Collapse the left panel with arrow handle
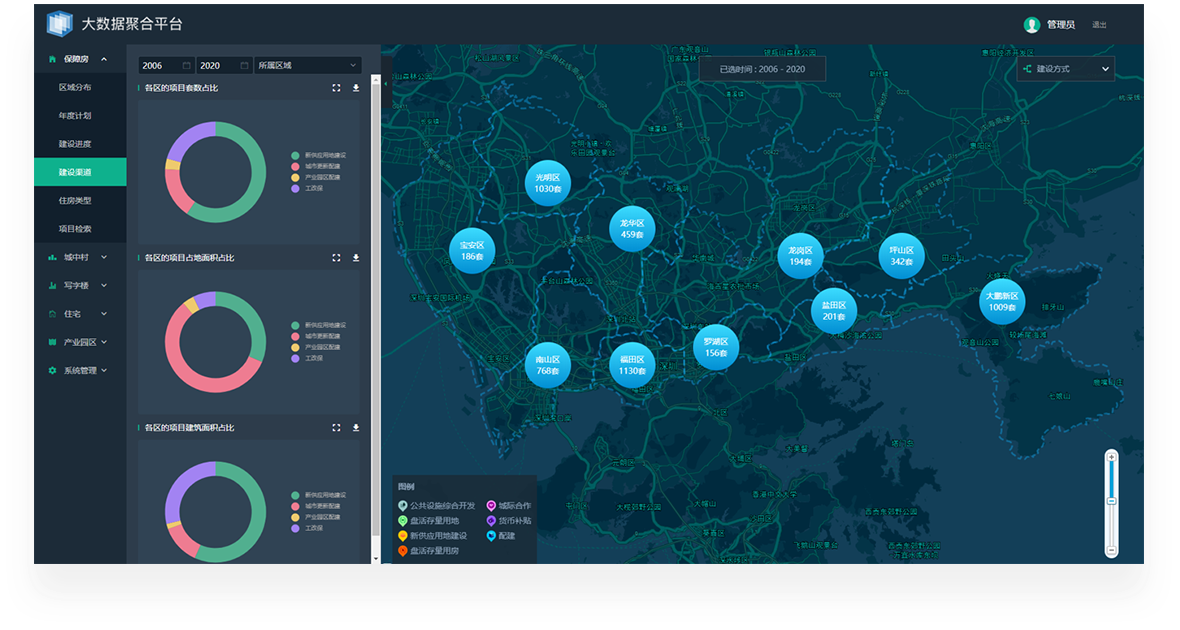The height and width of the screenshot is (630, 1180). pyautogui.click(x=386, y=84)
